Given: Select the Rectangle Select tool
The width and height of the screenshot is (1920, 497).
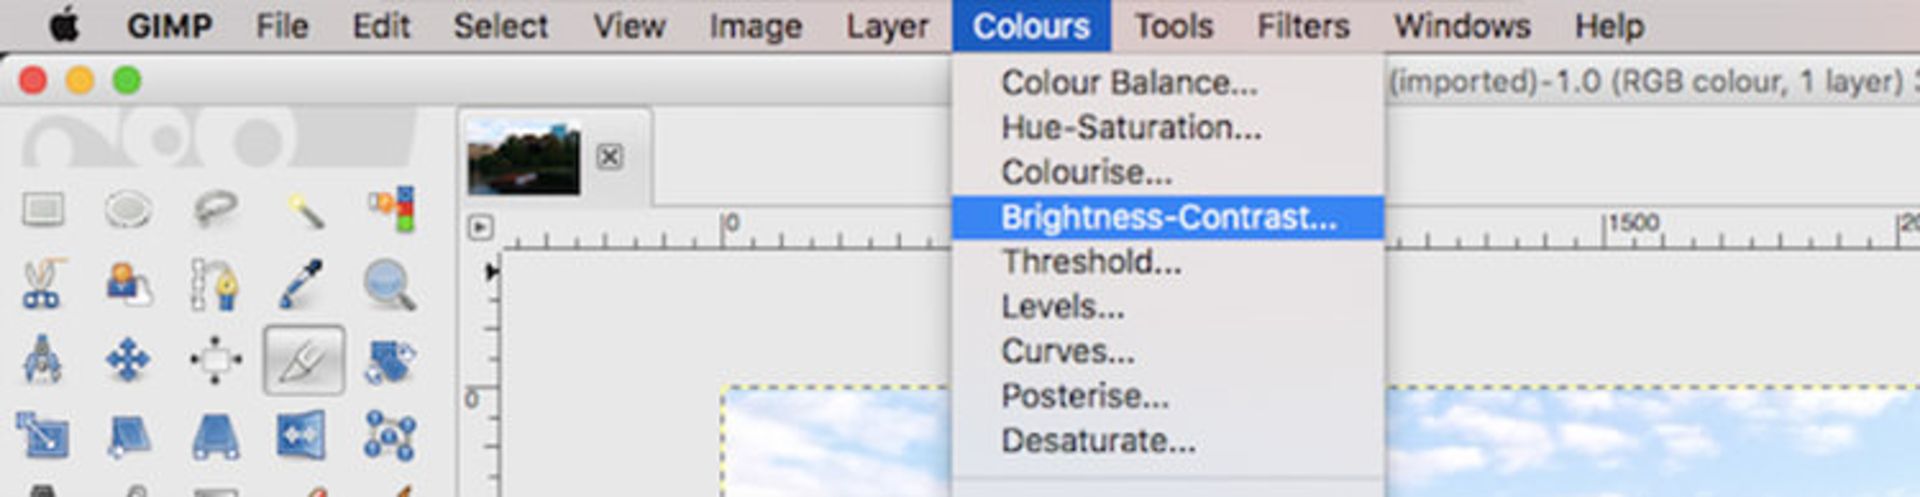Looking at the screenshot, I should tap(43, 209).
